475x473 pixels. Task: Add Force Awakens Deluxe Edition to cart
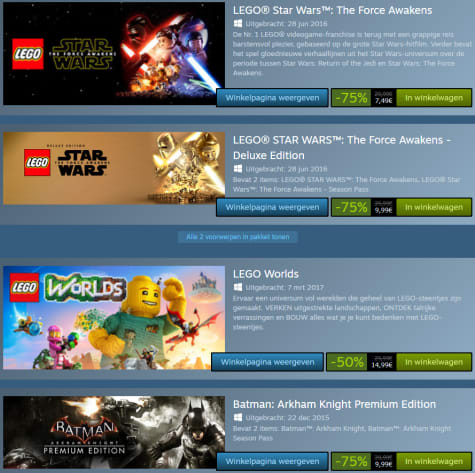pyautogui.click(x=434, y=207)
